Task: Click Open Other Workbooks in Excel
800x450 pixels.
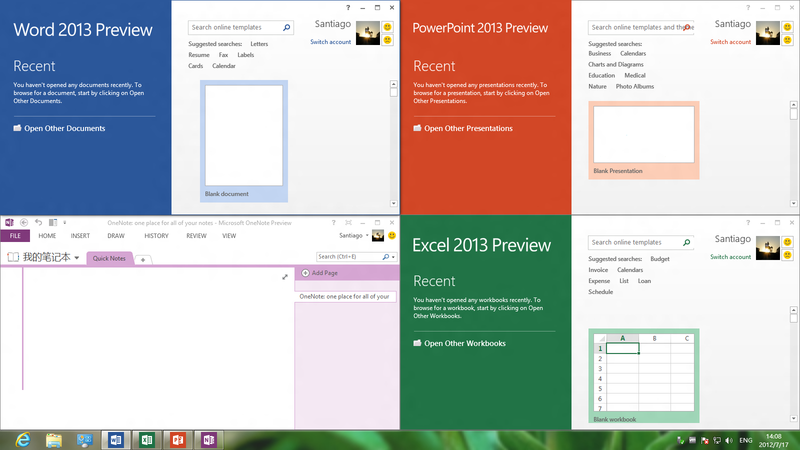Action: (x=460, y=343)
